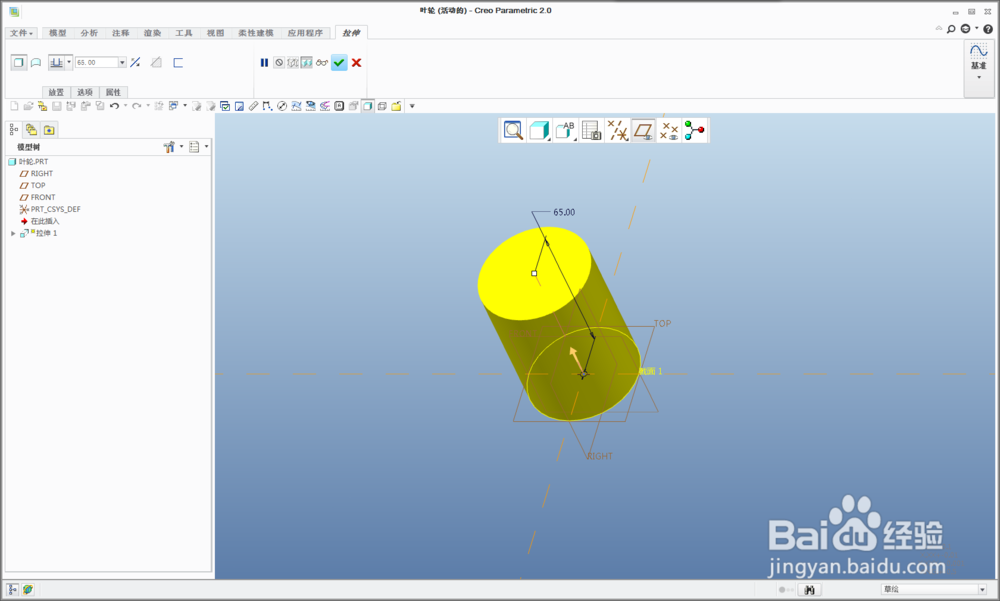Click the 65.00 depth value field
Viewport: 1000px width, 601px height.
pos(97,63)
